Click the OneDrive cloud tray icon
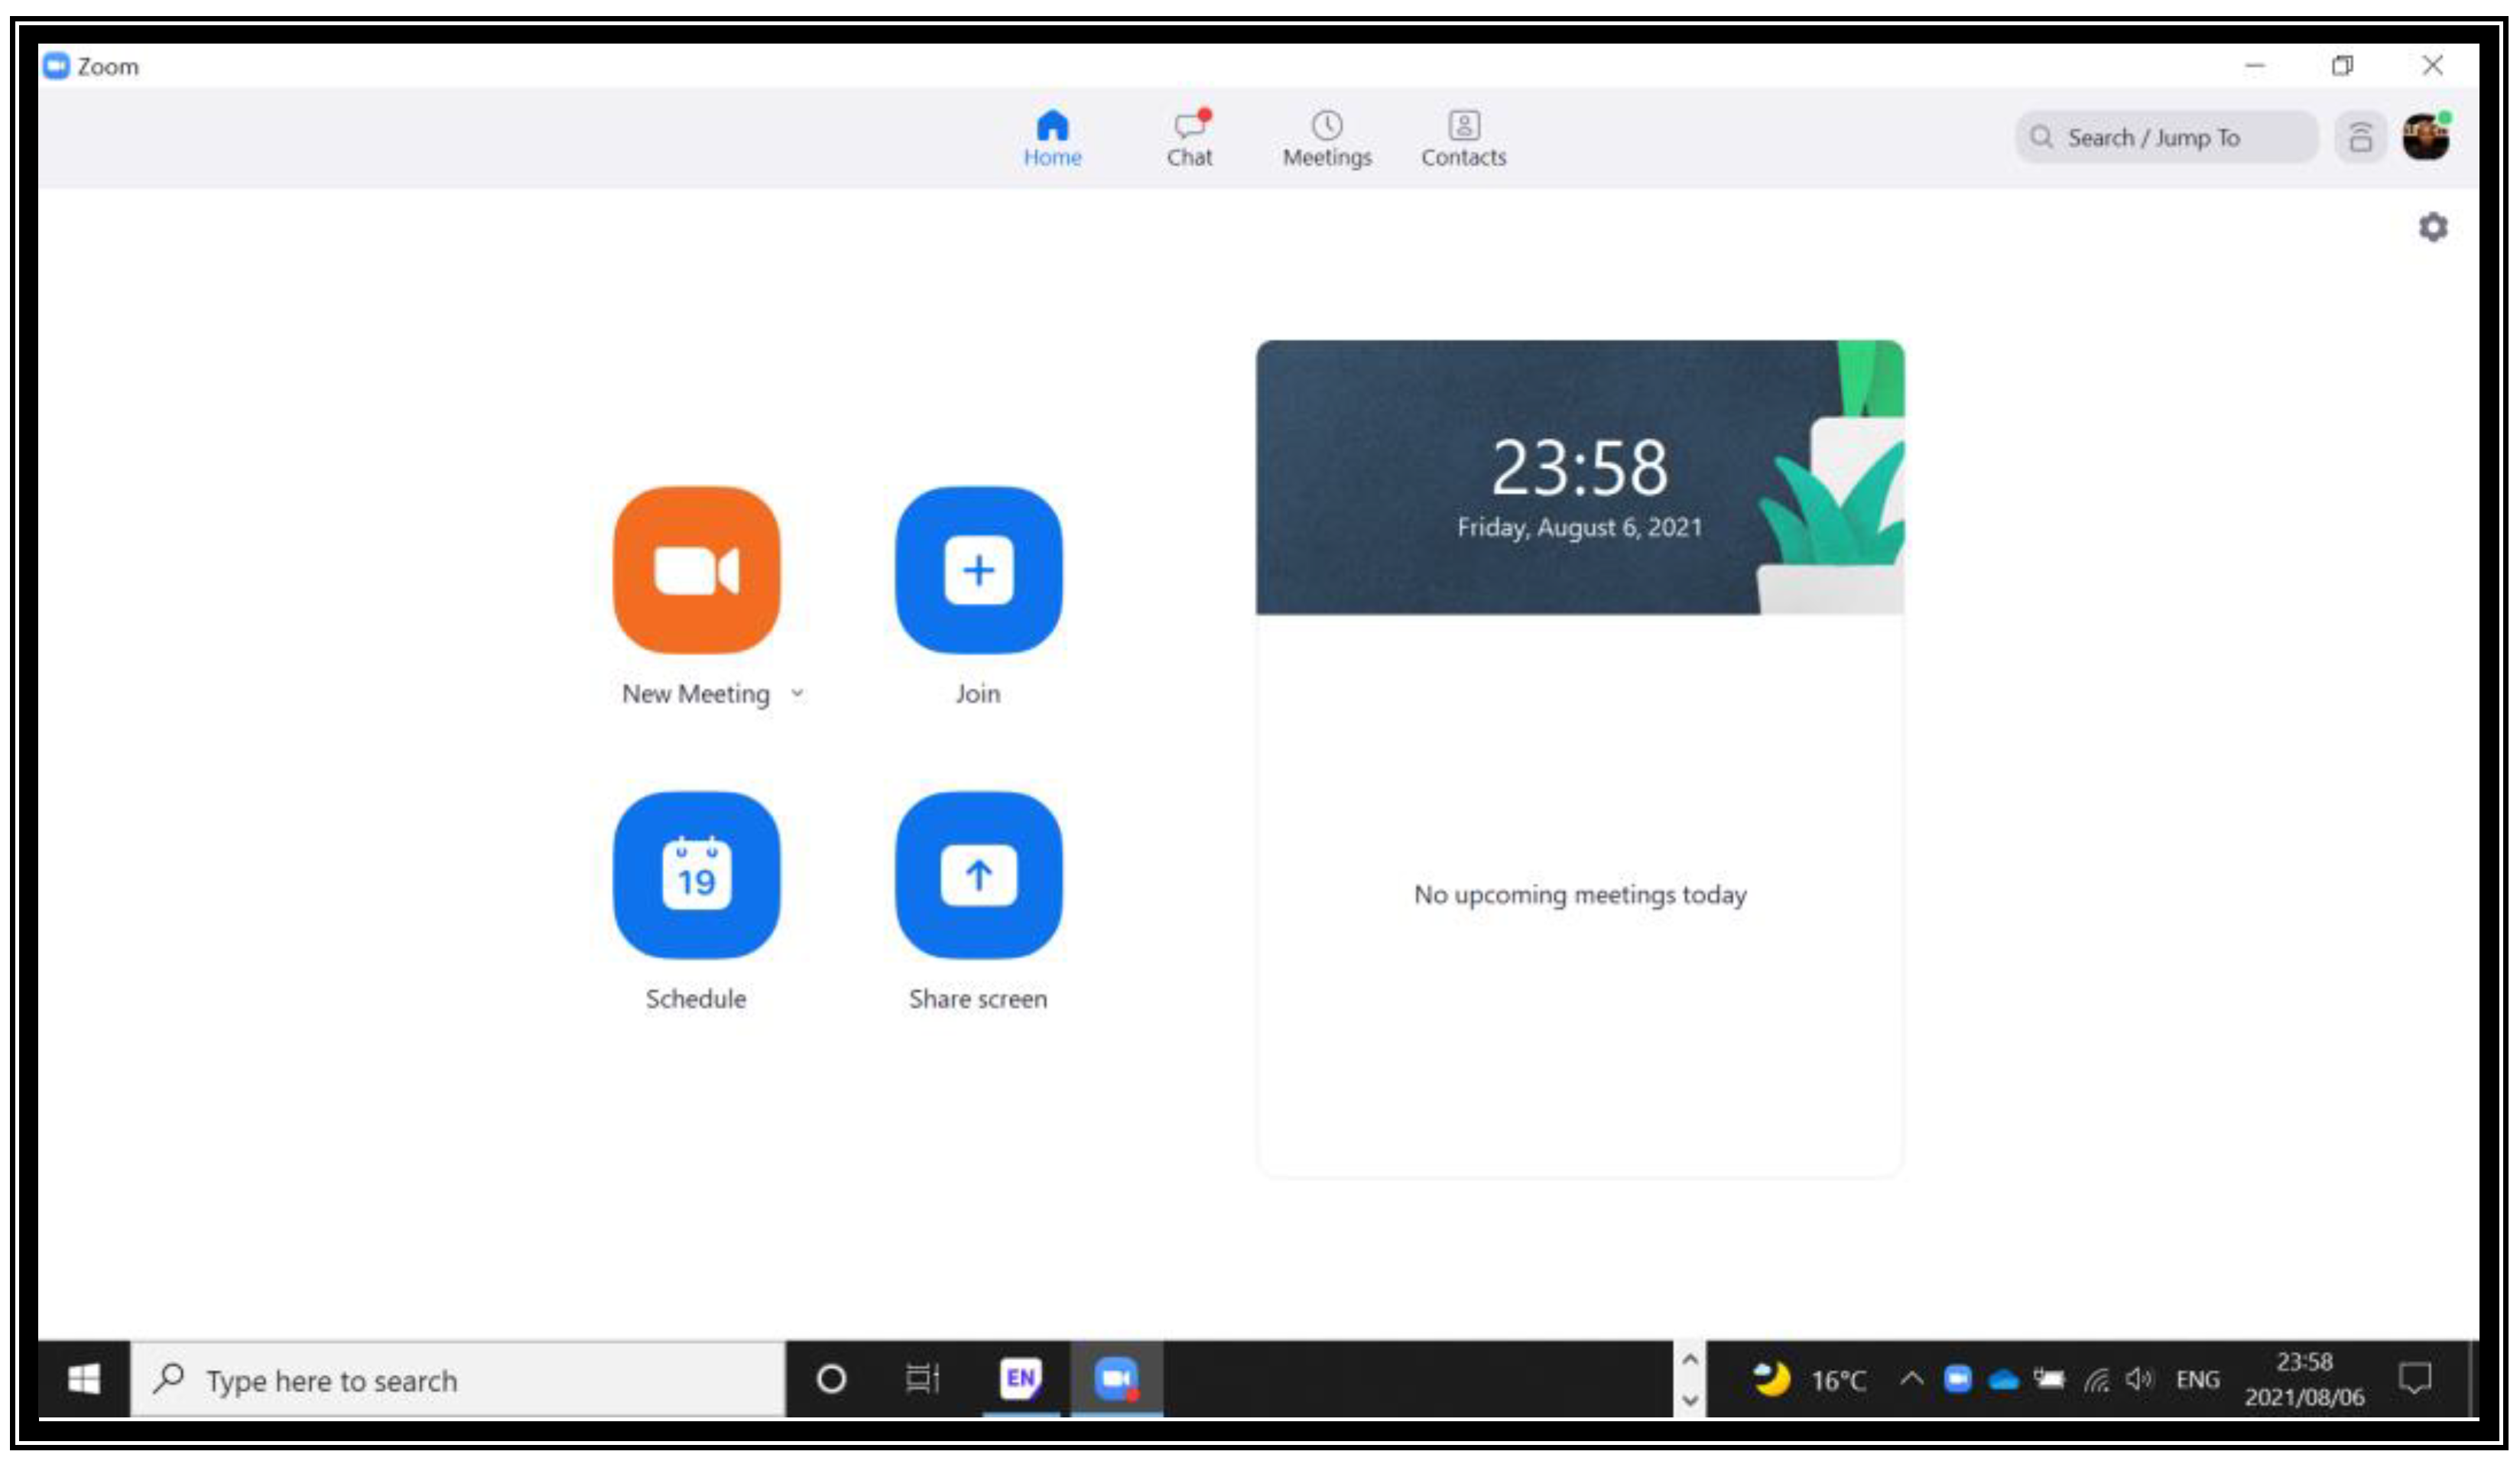Viewport: 2520px width, 1461px height. pyautogui.click(x=2003, y=1381)
